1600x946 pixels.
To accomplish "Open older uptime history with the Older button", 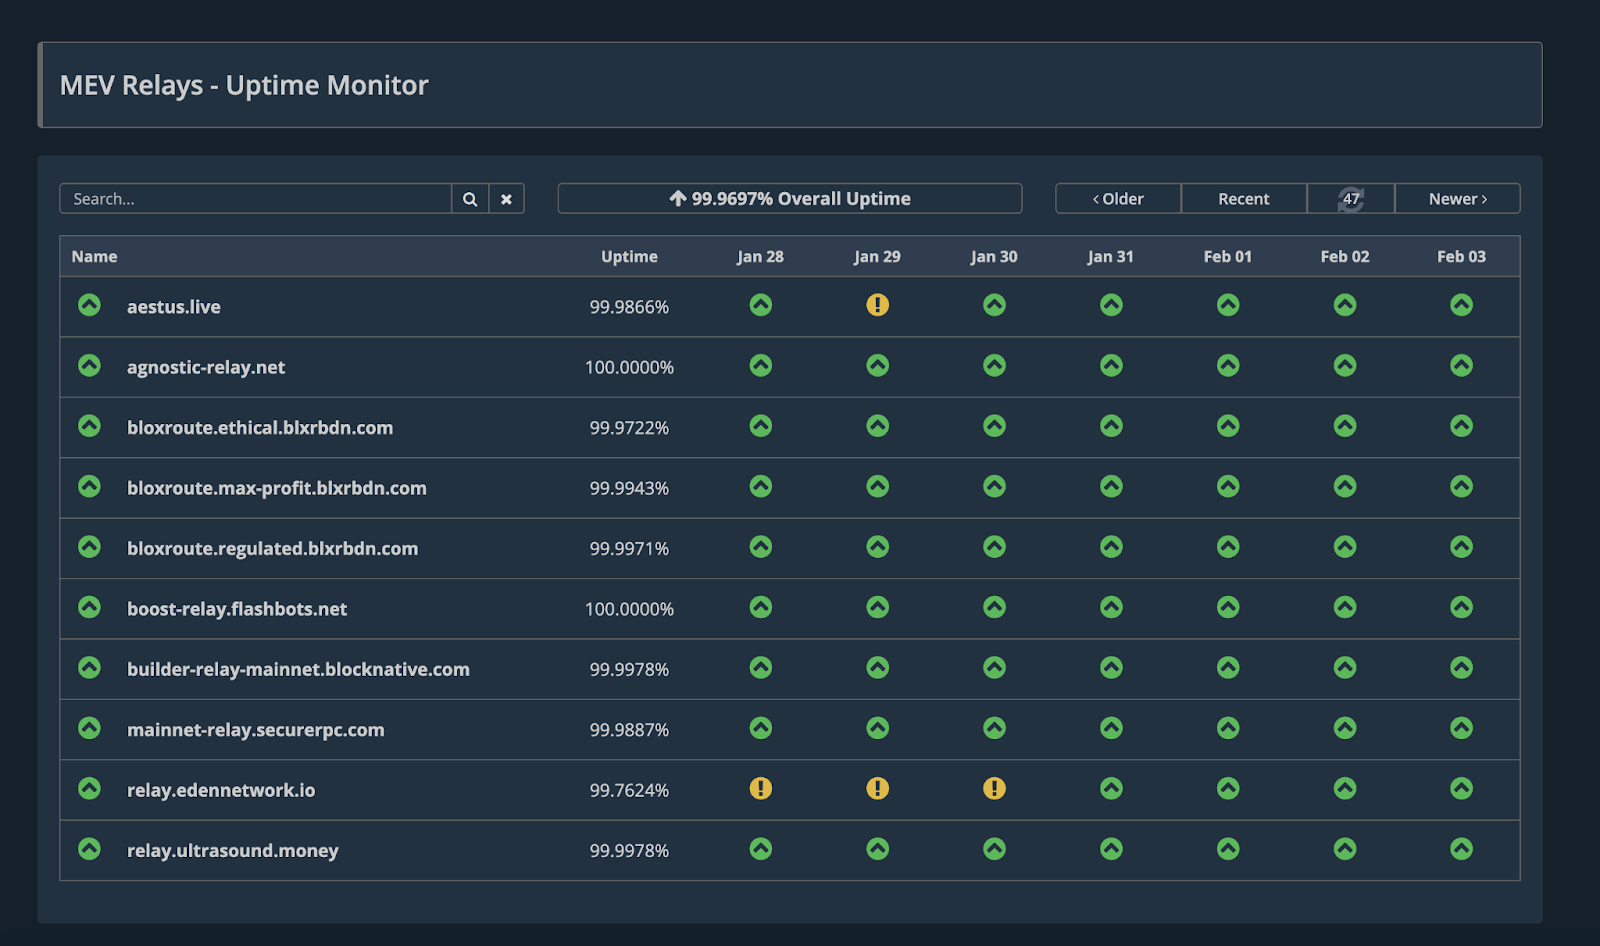I will (x=1117, y=198).
